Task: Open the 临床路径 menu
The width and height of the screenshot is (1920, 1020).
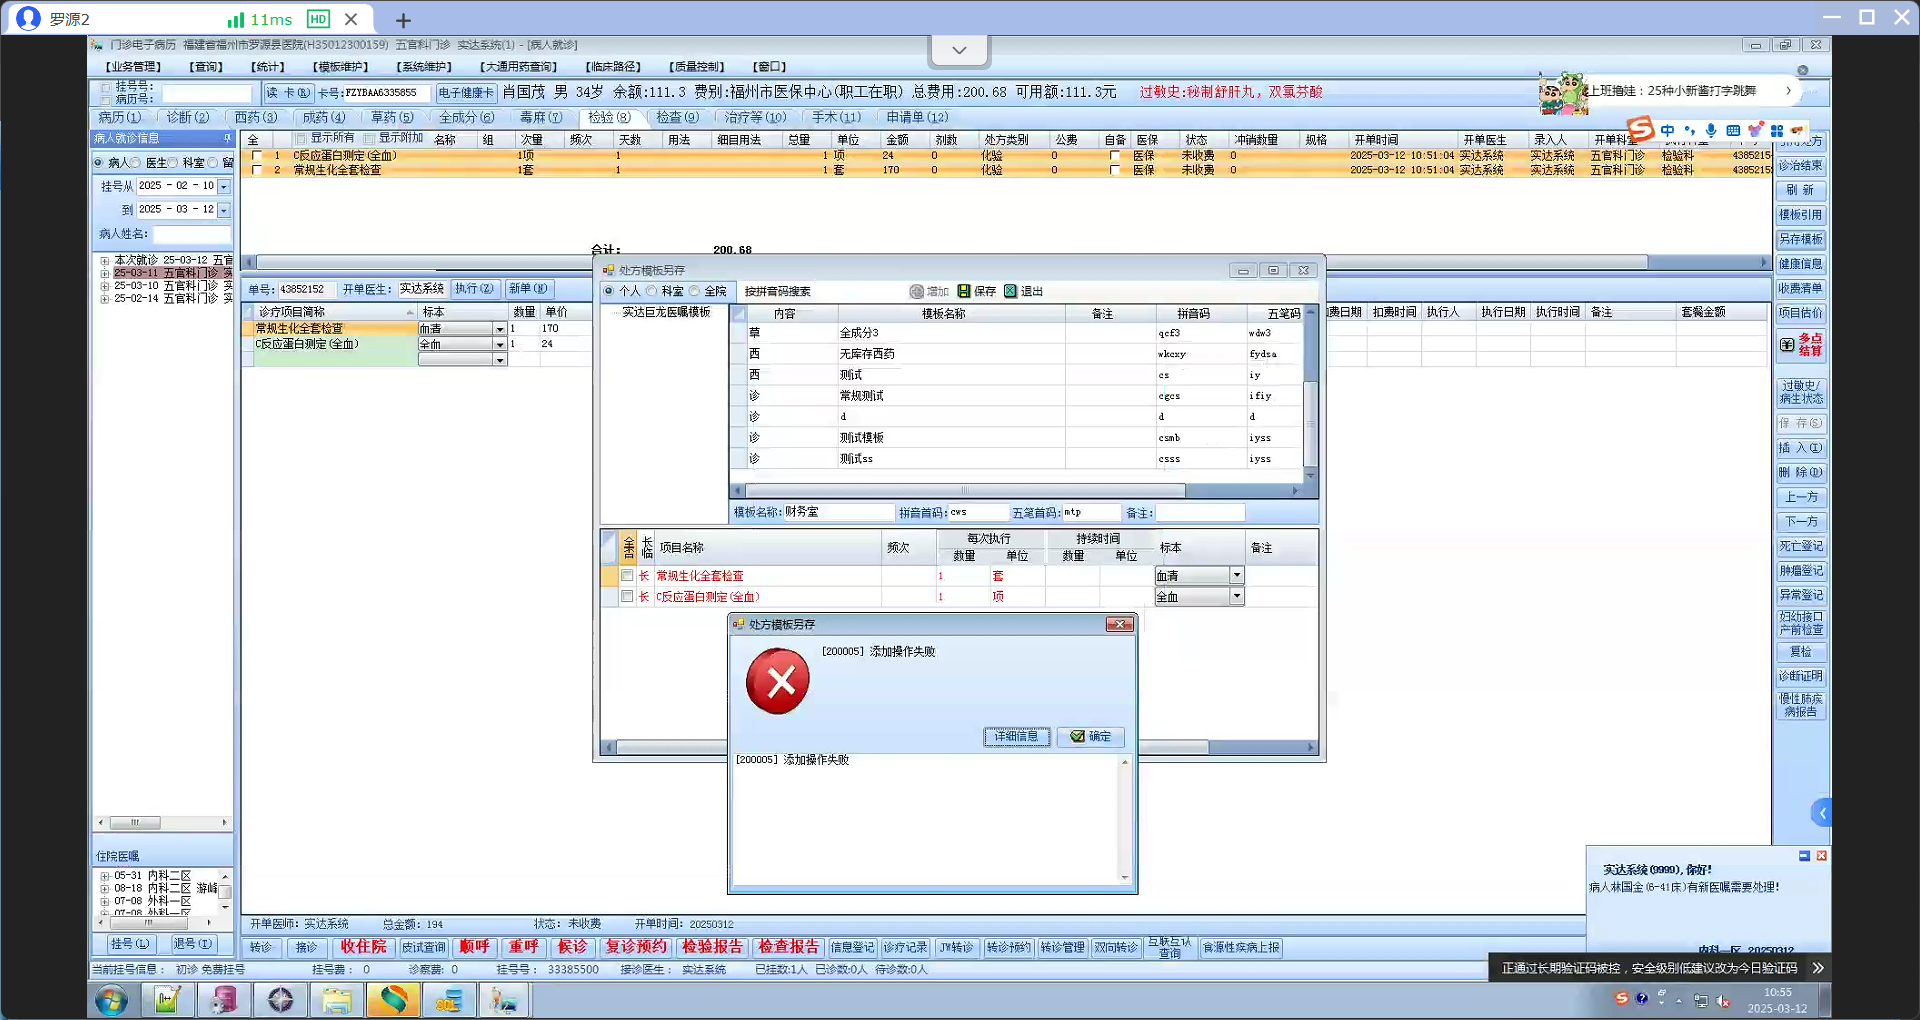Action: (x=612, y=67)
